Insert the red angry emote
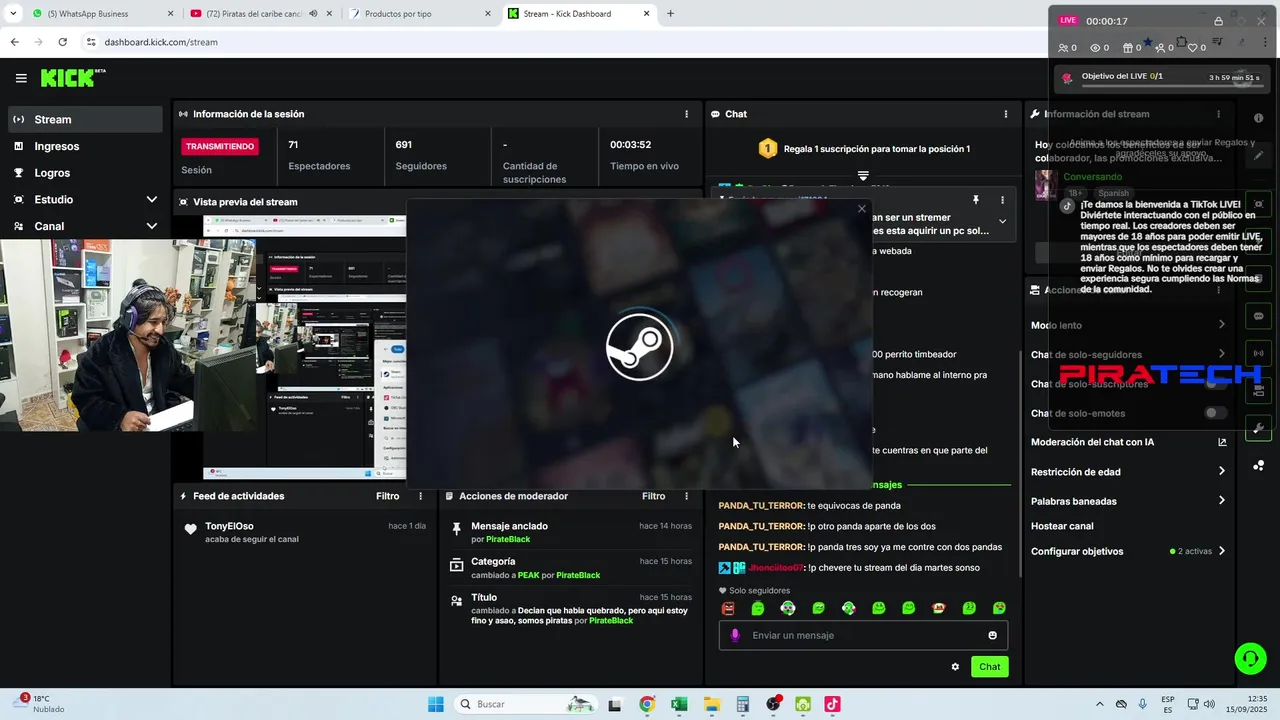 728,608
